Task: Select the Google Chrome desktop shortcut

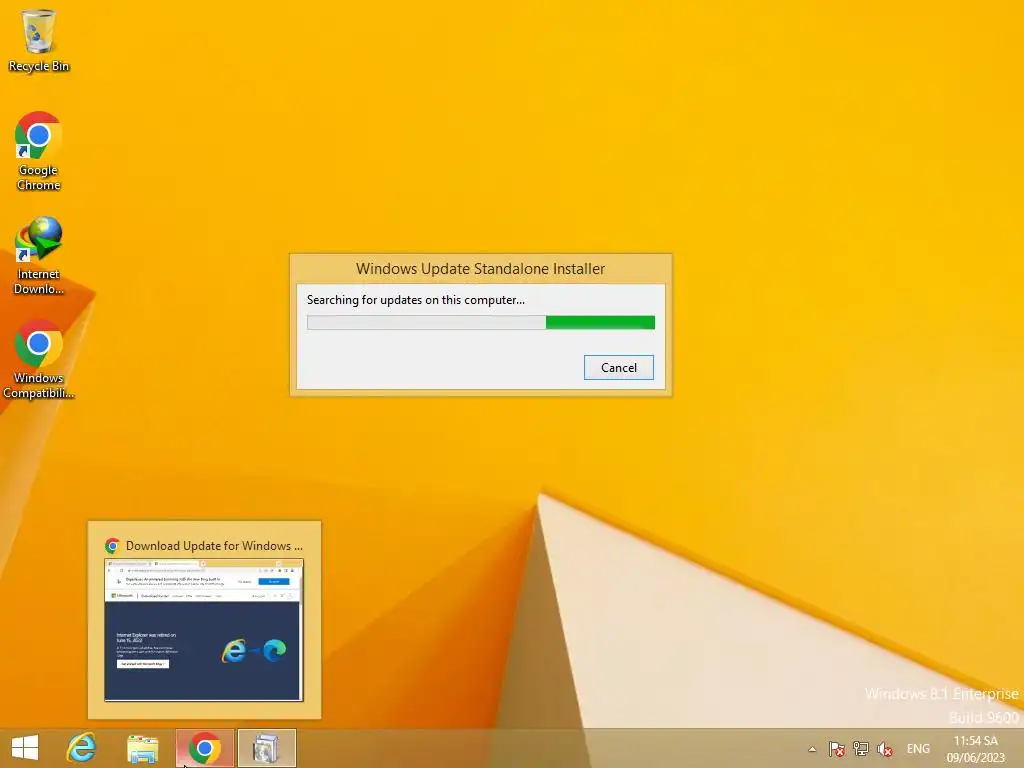Action: click(x=39, y=152)
